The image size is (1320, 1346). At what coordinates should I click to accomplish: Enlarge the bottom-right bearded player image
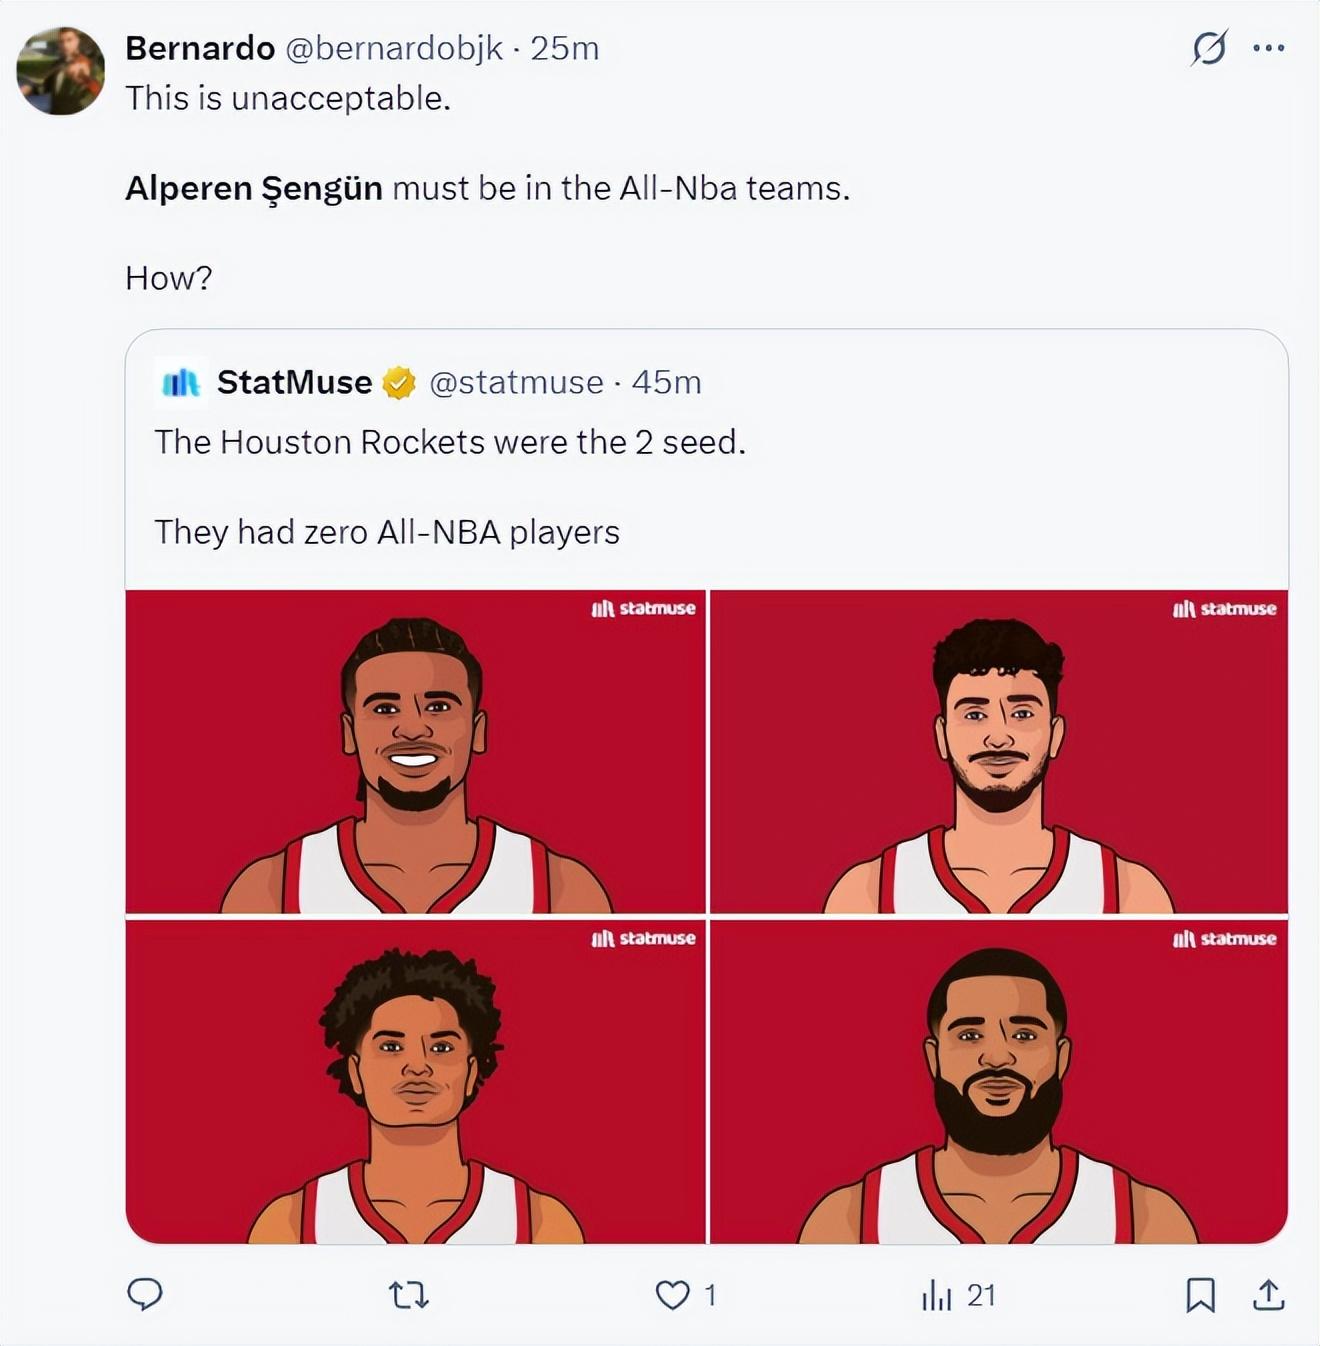point(998,1082)
